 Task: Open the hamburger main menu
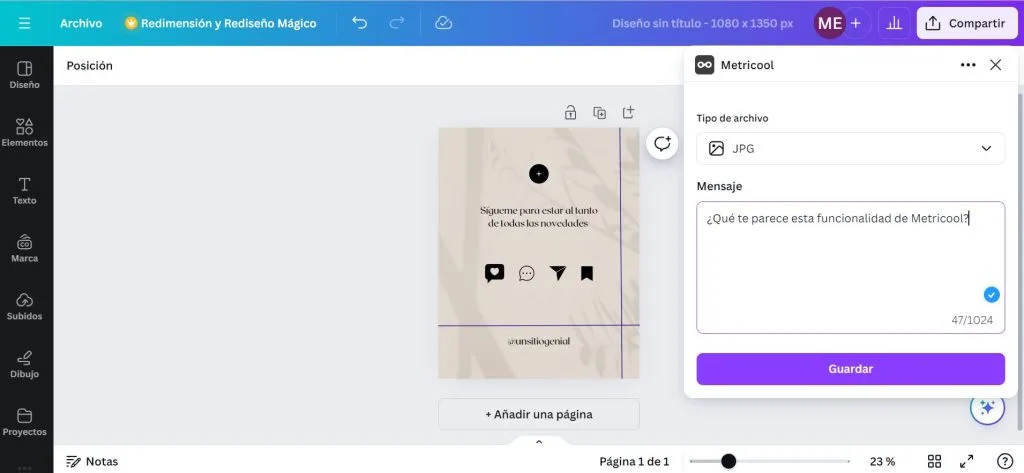click(25, 23)
